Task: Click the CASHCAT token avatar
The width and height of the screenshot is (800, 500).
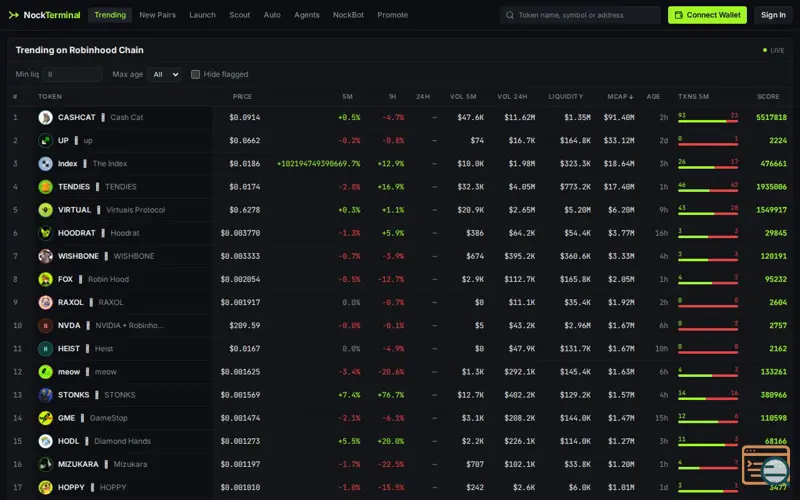Action: click(x=45, y=117)
